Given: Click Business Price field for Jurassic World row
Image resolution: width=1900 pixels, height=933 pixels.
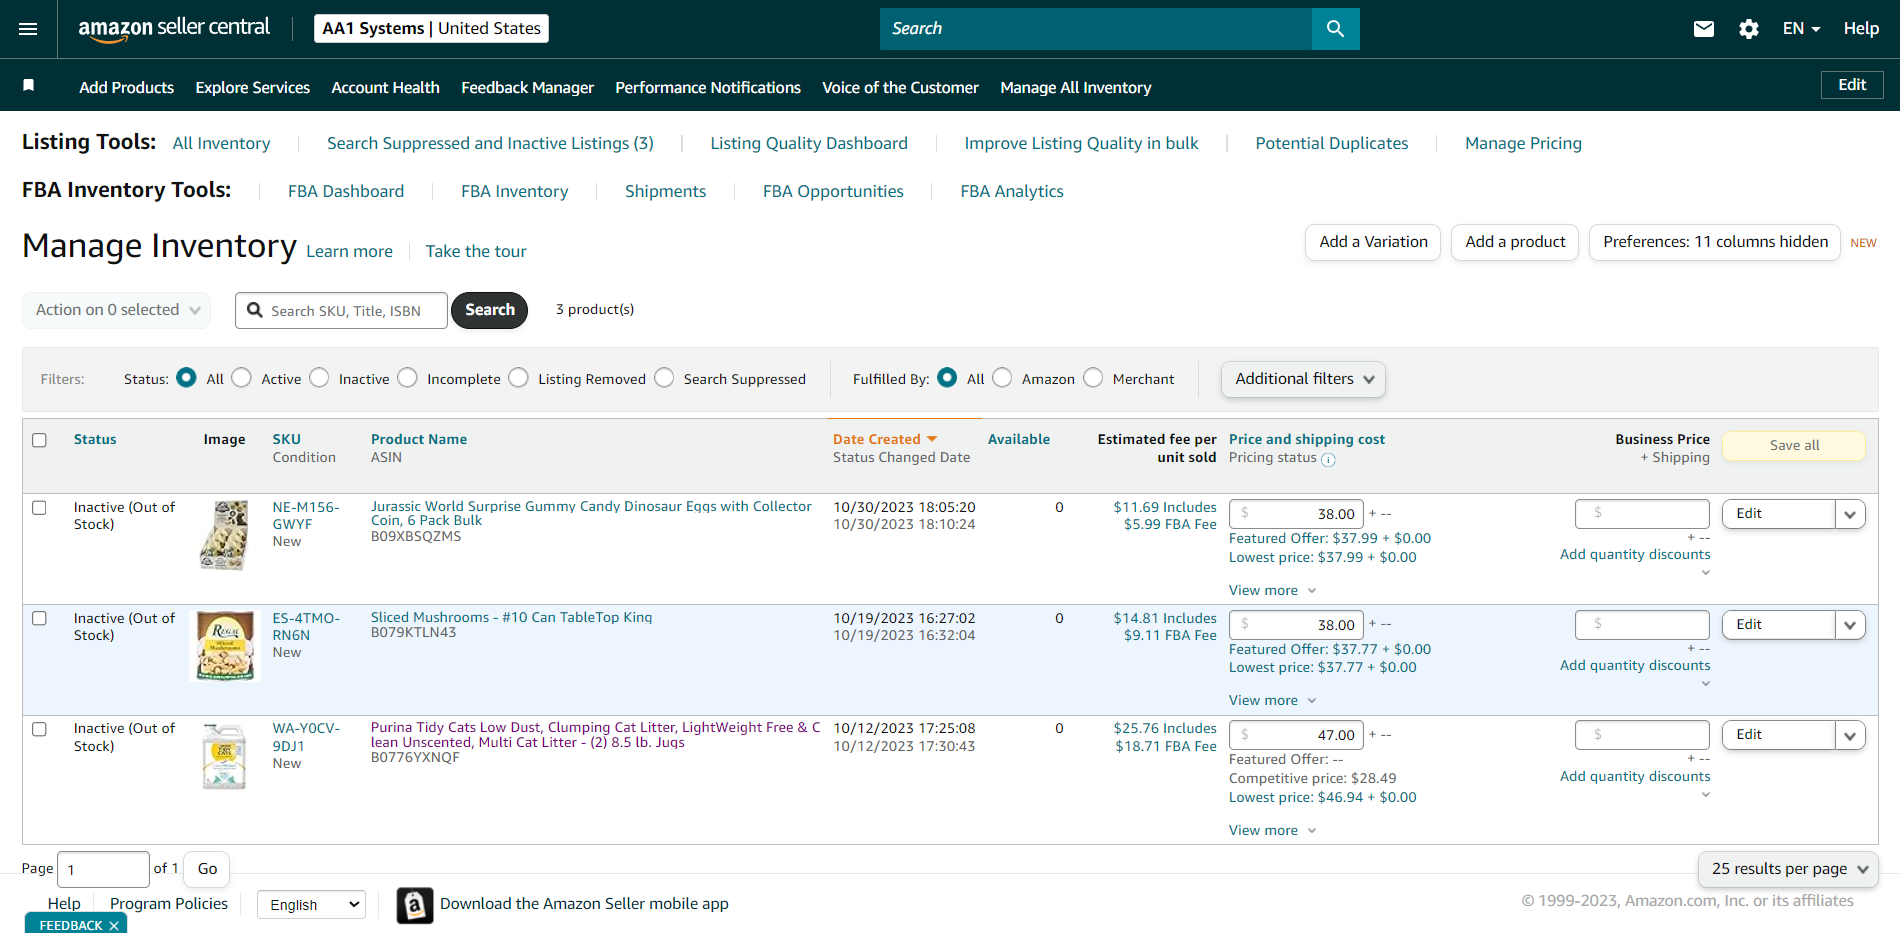Looking at the screenshot, I should tap(1642, 514).
